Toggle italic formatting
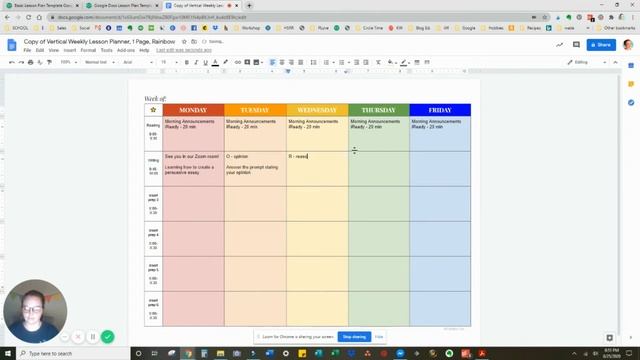The image size is (640, 360). coord(196,62)
